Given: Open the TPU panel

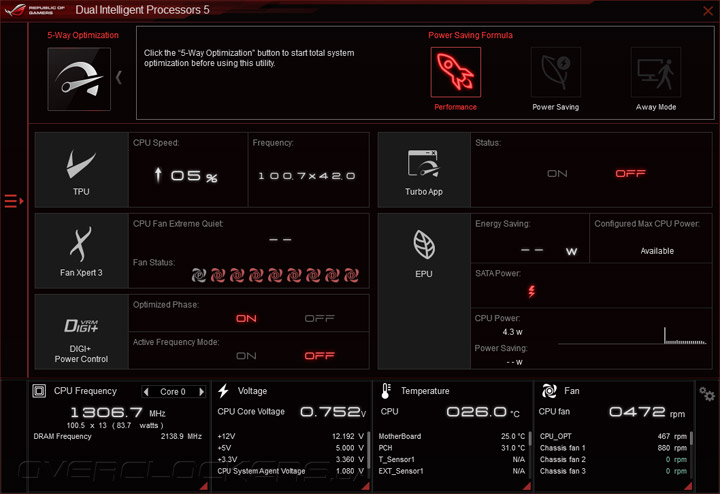Looking at the screenshot, I should [81, 170].
